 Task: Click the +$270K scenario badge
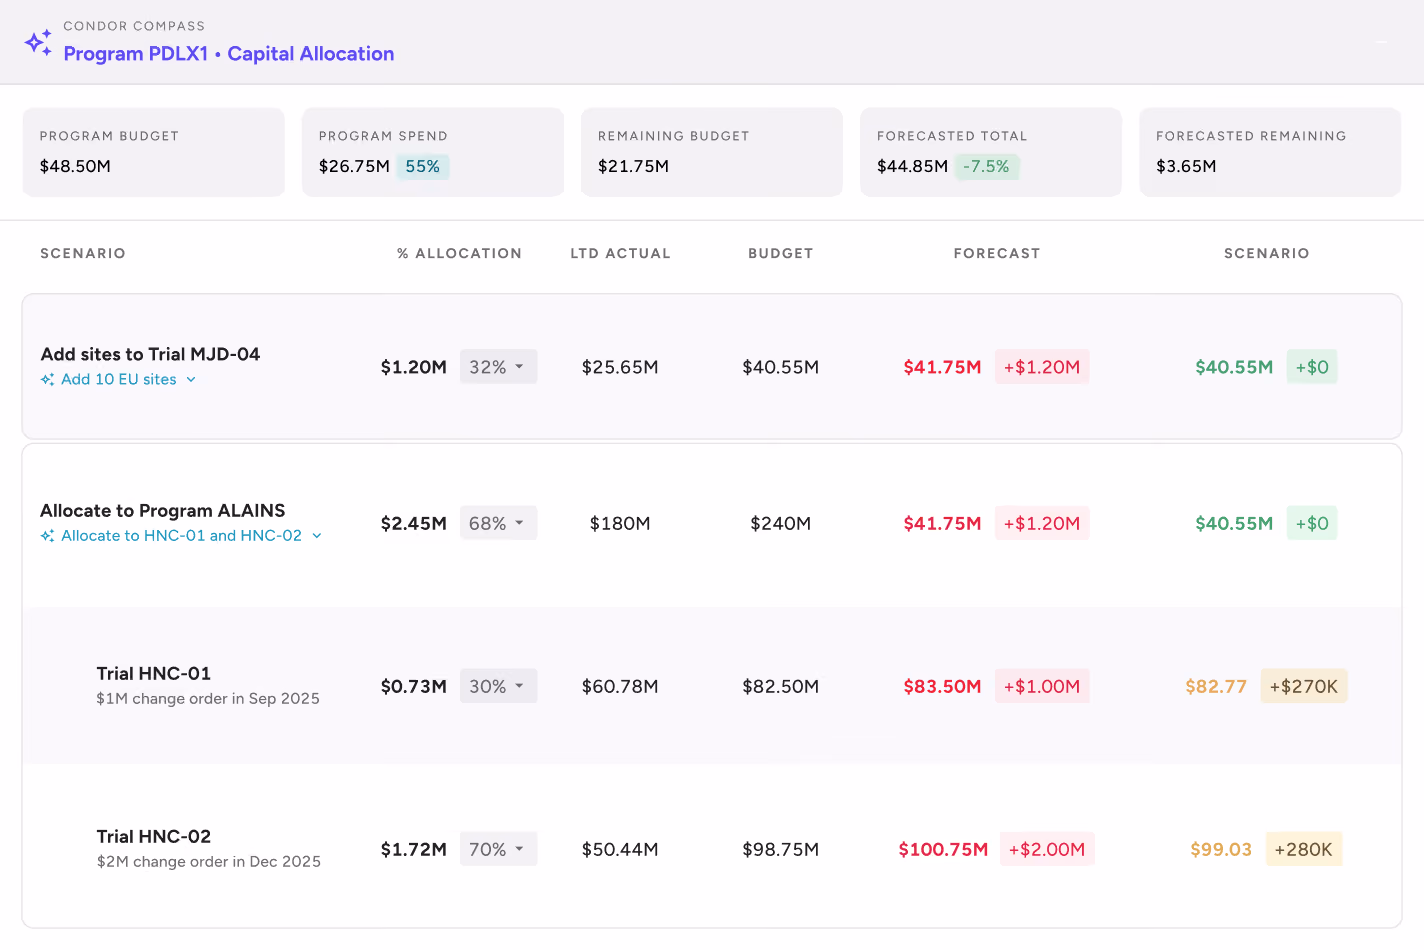(1304, 686)
